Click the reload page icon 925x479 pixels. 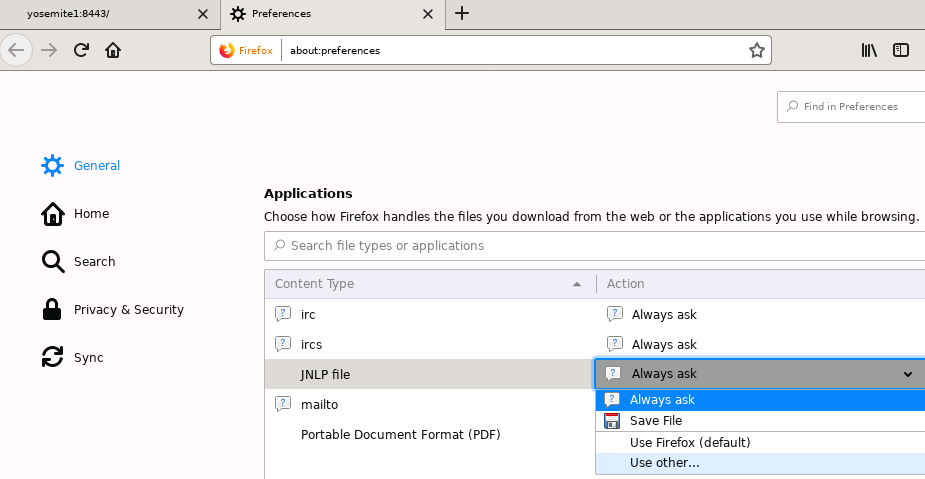point(81,50)
